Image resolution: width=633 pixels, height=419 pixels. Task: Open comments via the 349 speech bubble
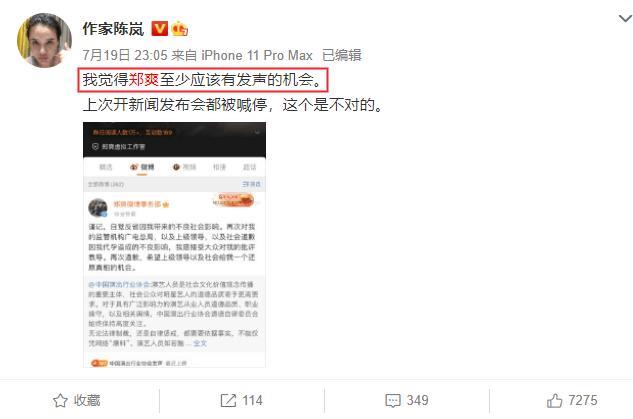407,400
